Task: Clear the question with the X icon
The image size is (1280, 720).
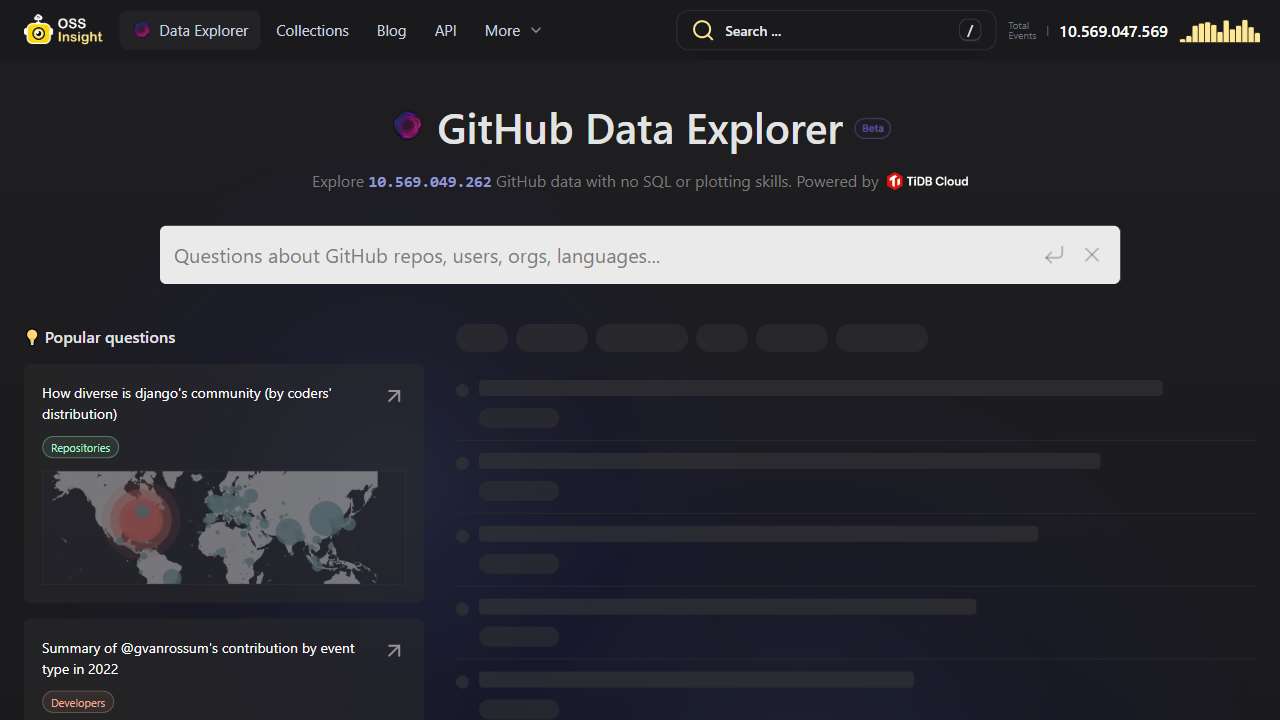Action: [1092, 255]
